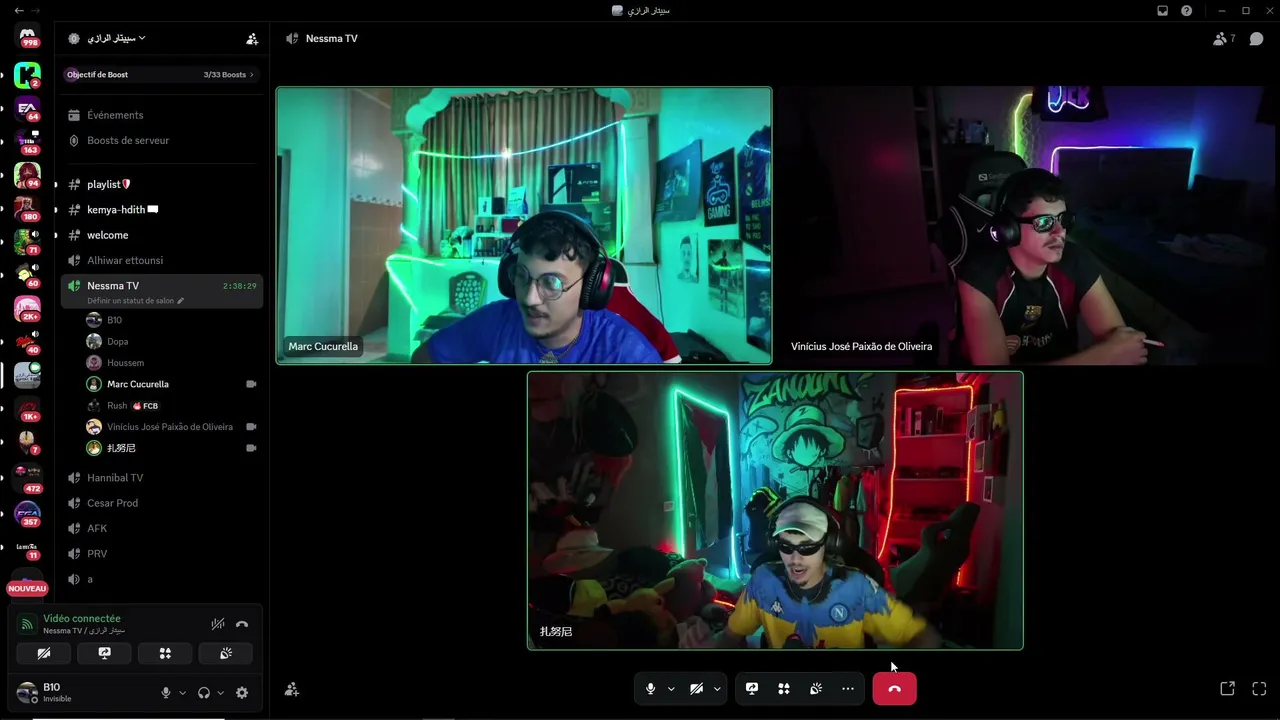
Task: Open the server icon showing badge 163
Action: [x=28, y=142]
